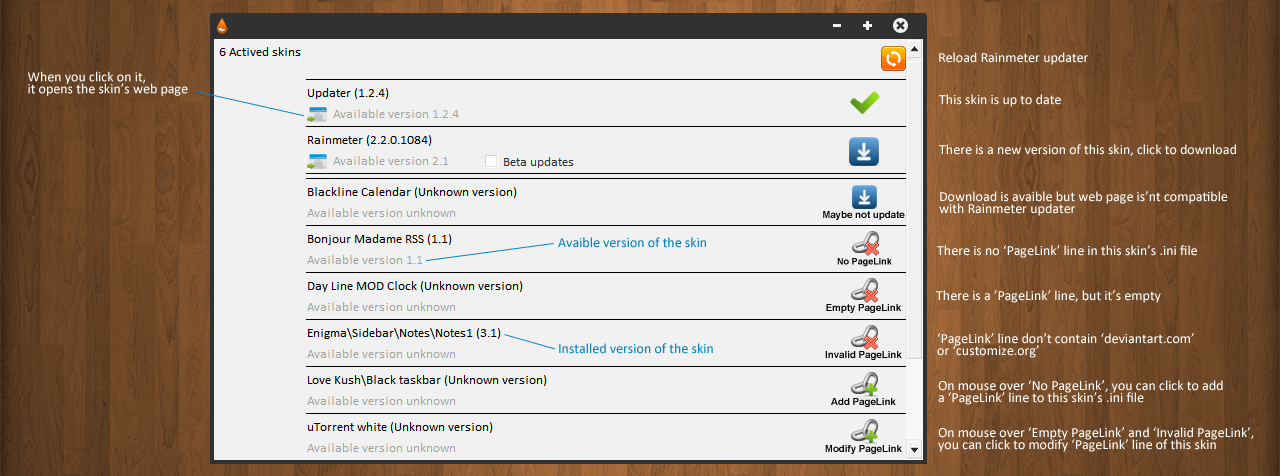Maximize the window with plus button
The height and width of the screenshot is (476, 1280).
tap(867, 26)
